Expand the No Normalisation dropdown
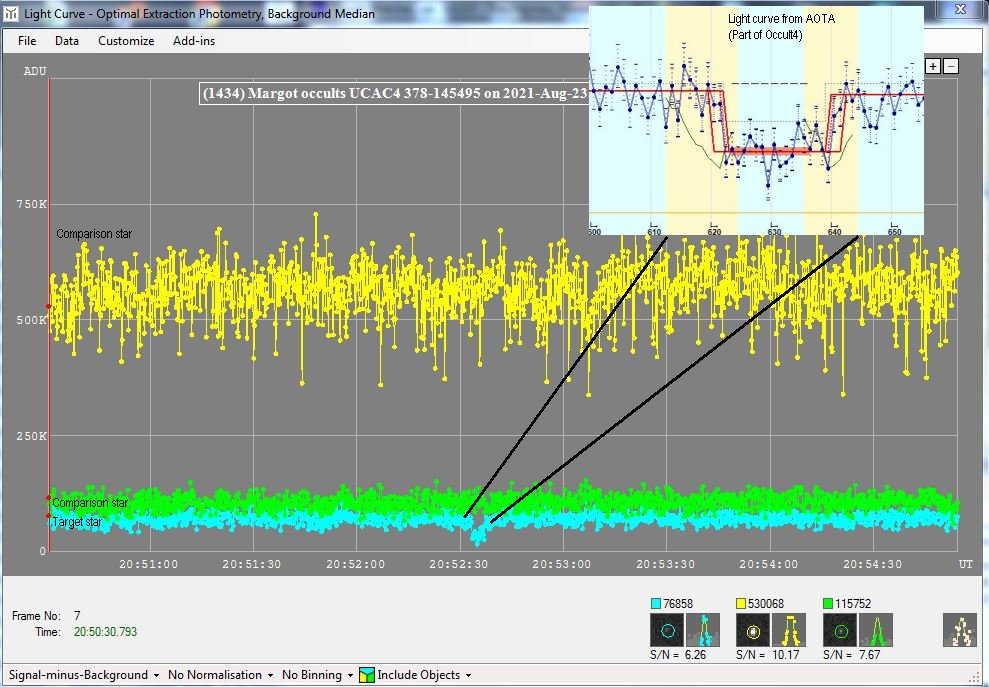 [x=219, y=675]
